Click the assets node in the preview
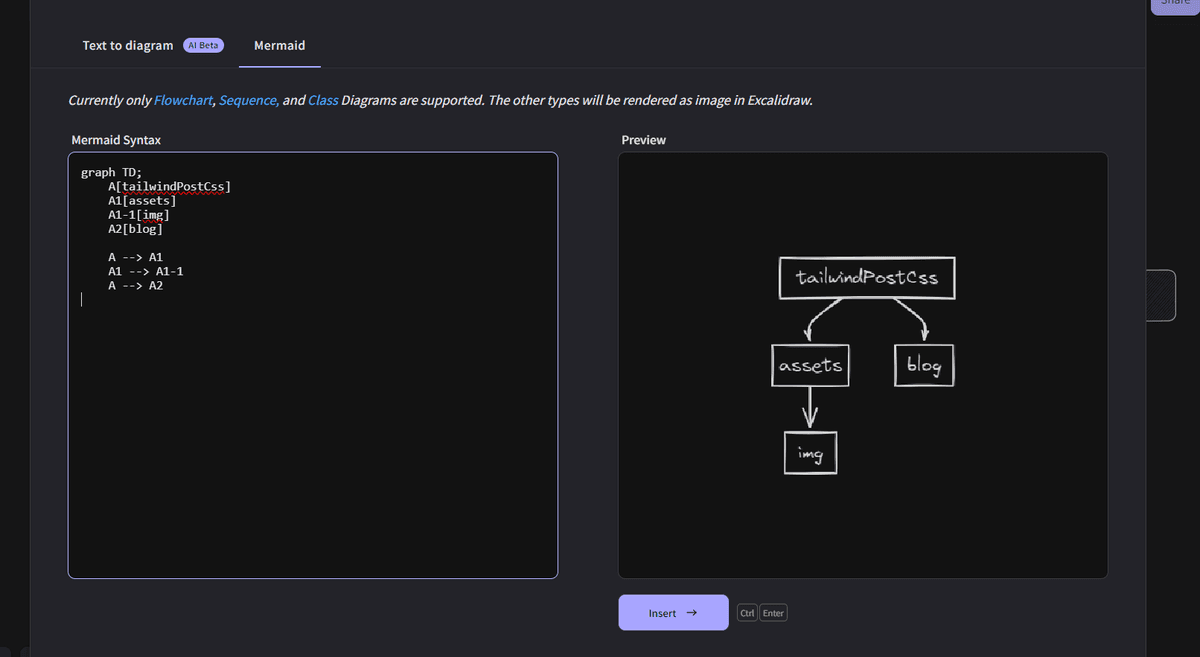Image resolution: width=1200 pixels, height=657 pixels. coord(811,366)
